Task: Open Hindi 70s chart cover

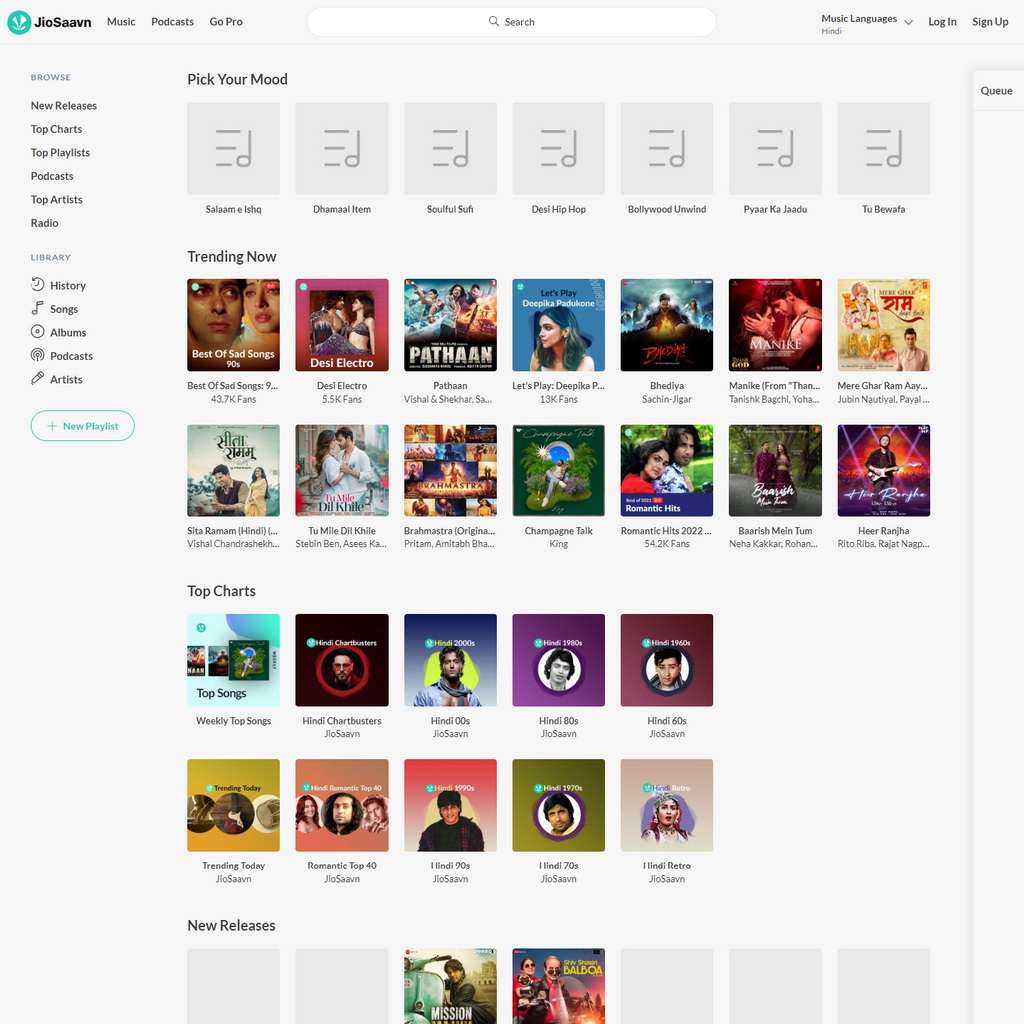Action: pos(558,805)
